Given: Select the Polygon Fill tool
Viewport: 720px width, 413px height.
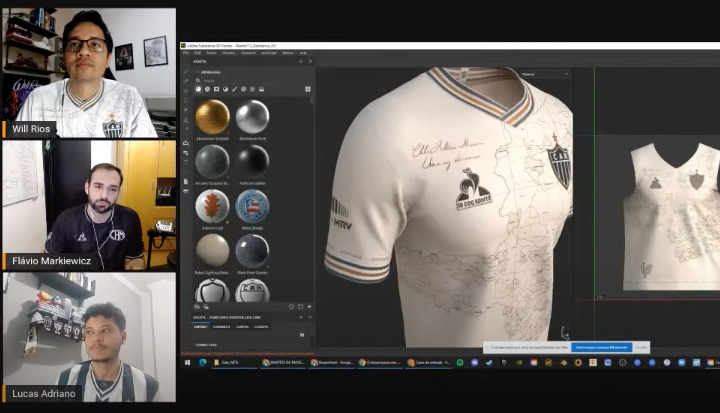Looking at the screenshot, I should coord(186,101).
